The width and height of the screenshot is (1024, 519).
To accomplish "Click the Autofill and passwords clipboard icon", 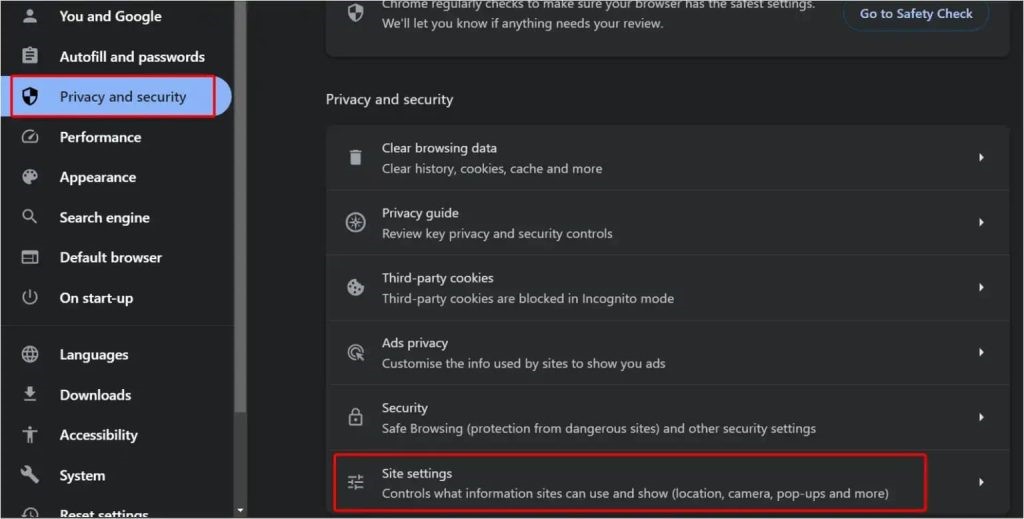I will click(x=30, y=56).
